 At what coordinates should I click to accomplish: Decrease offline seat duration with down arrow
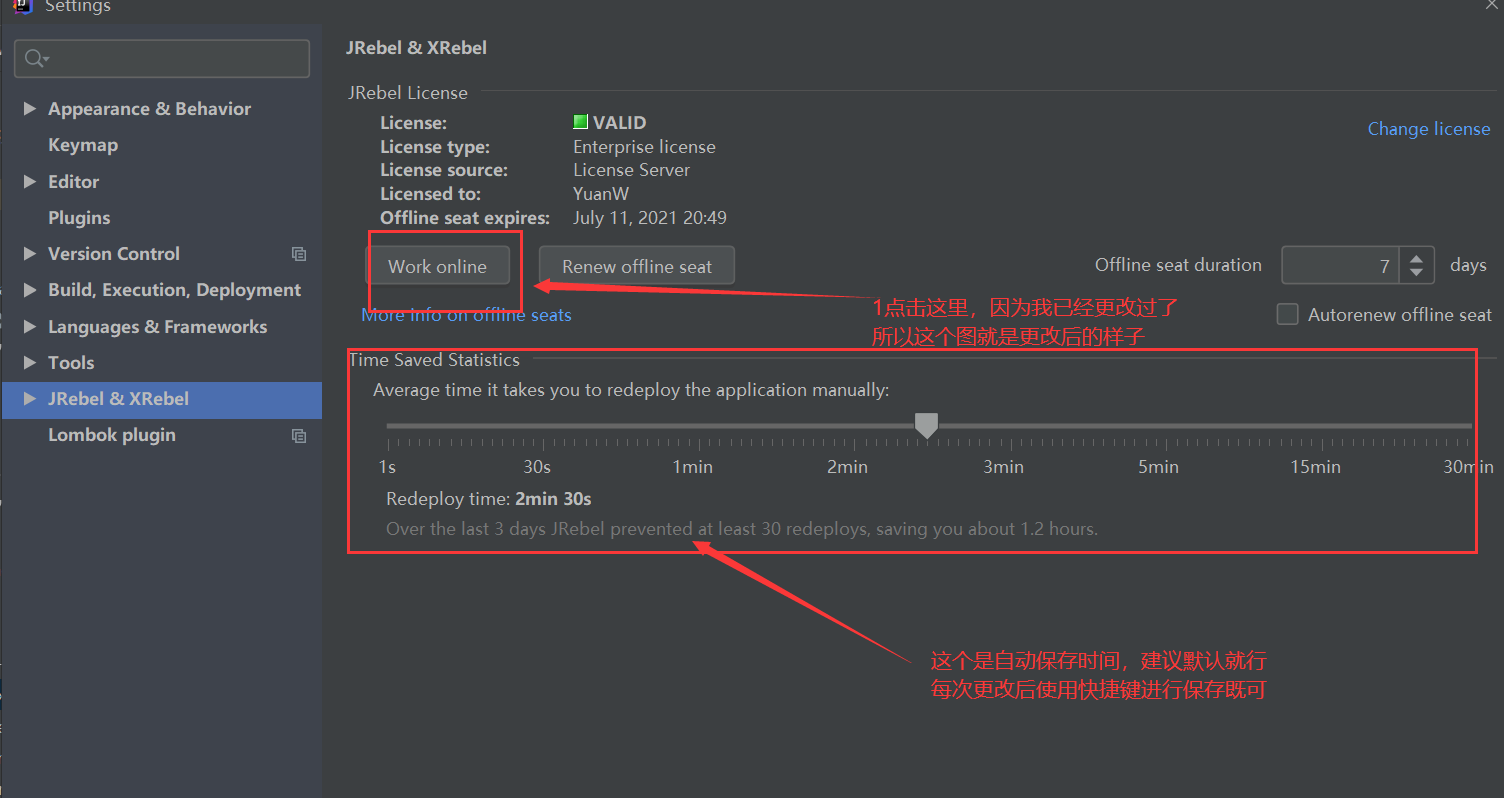1416,272
